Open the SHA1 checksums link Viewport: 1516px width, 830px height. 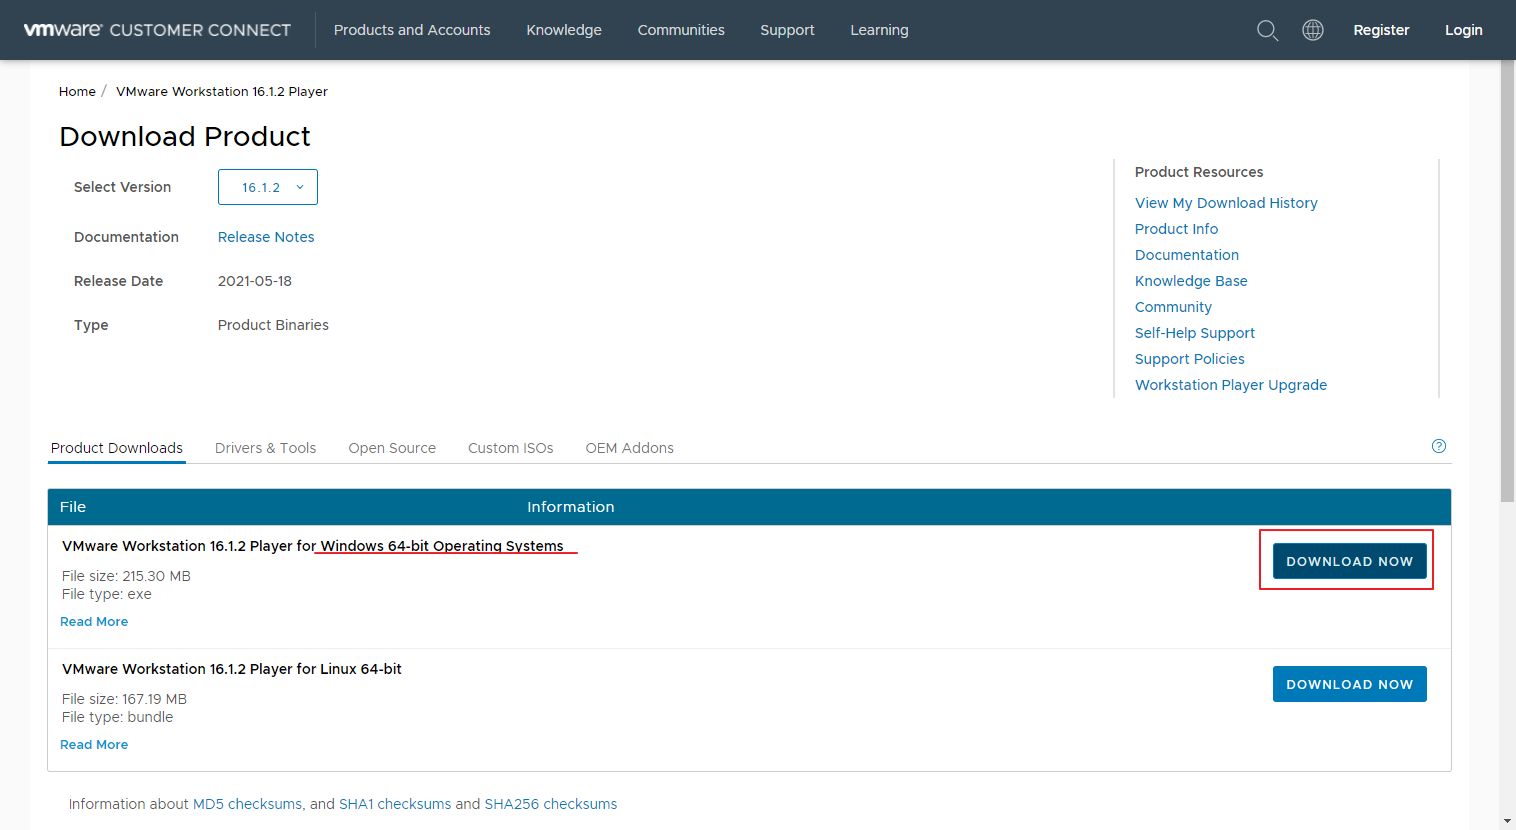point(395,804)
